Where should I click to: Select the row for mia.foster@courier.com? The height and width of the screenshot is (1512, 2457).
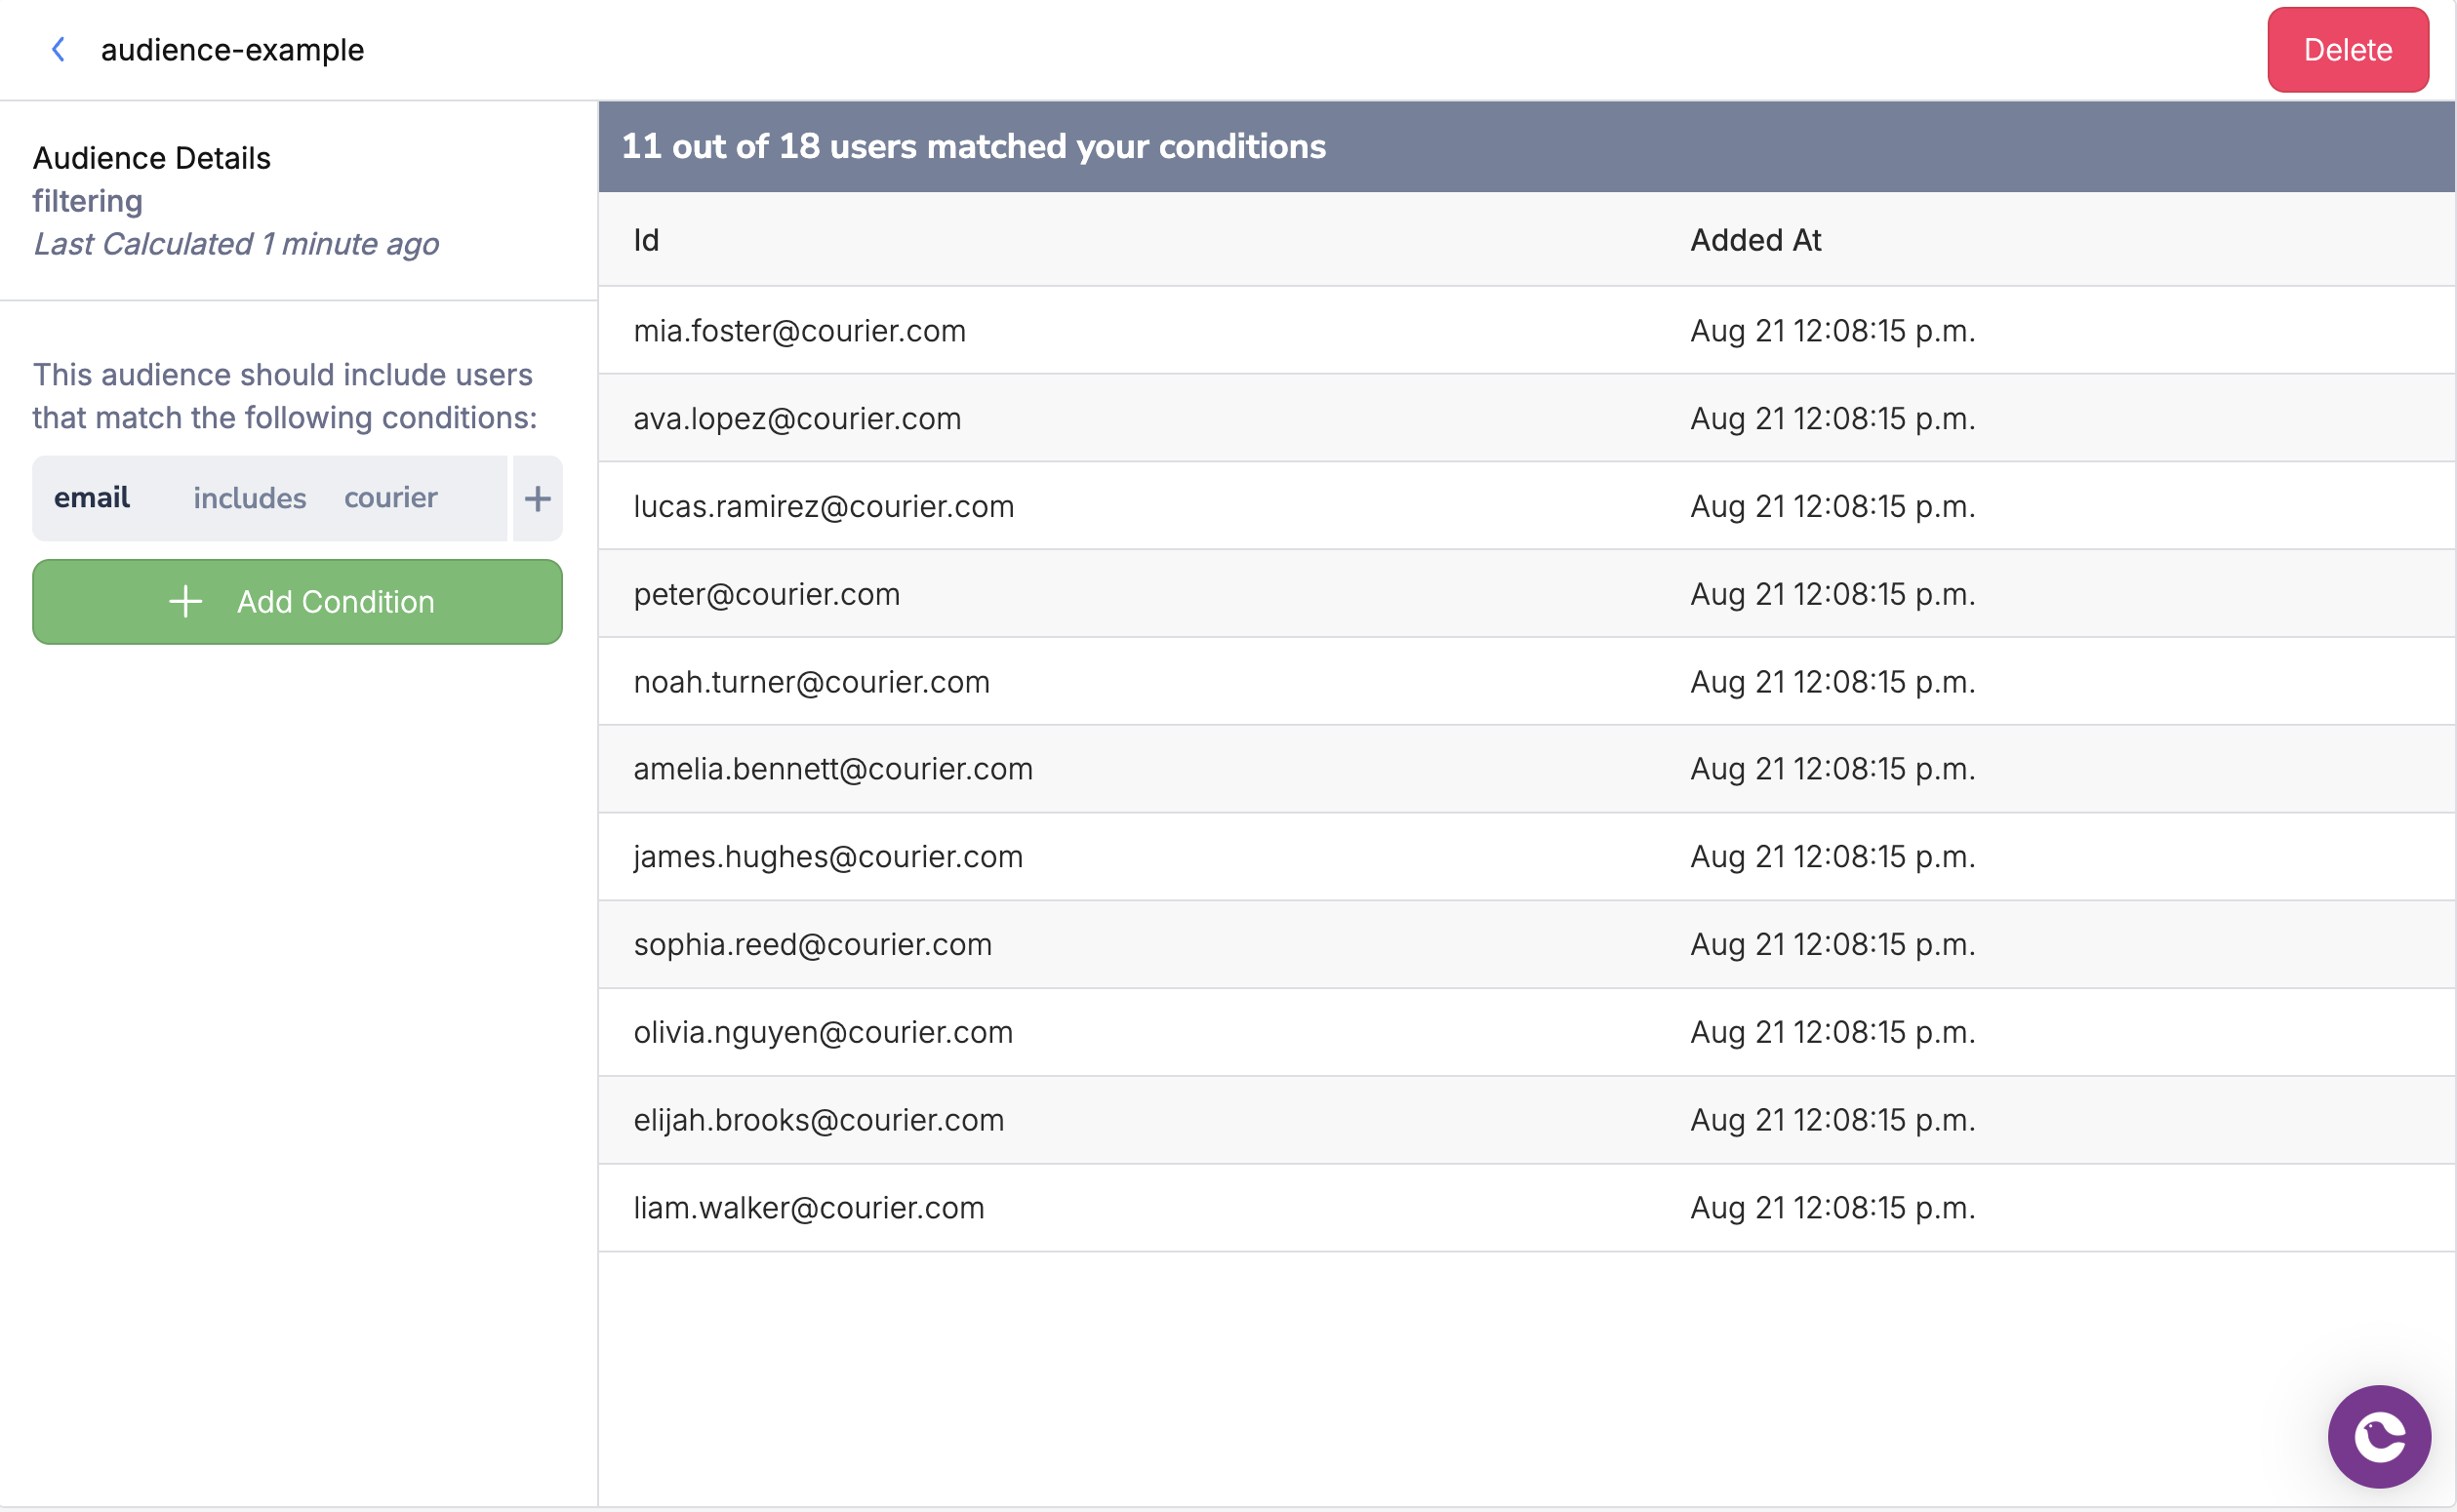coord(799,330)
